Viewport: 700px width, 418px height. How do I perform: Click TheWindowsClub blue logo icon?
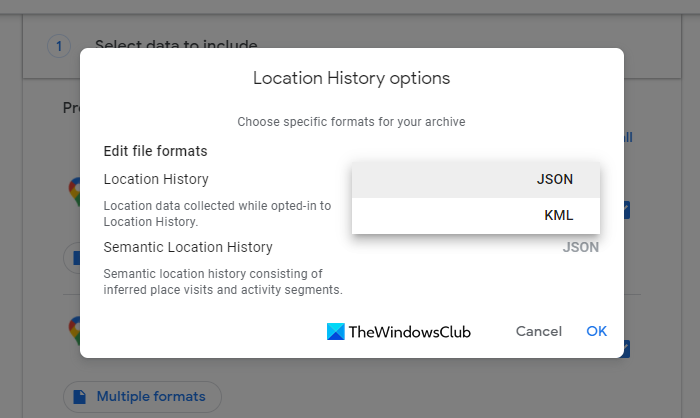click(x=336, y=331)
